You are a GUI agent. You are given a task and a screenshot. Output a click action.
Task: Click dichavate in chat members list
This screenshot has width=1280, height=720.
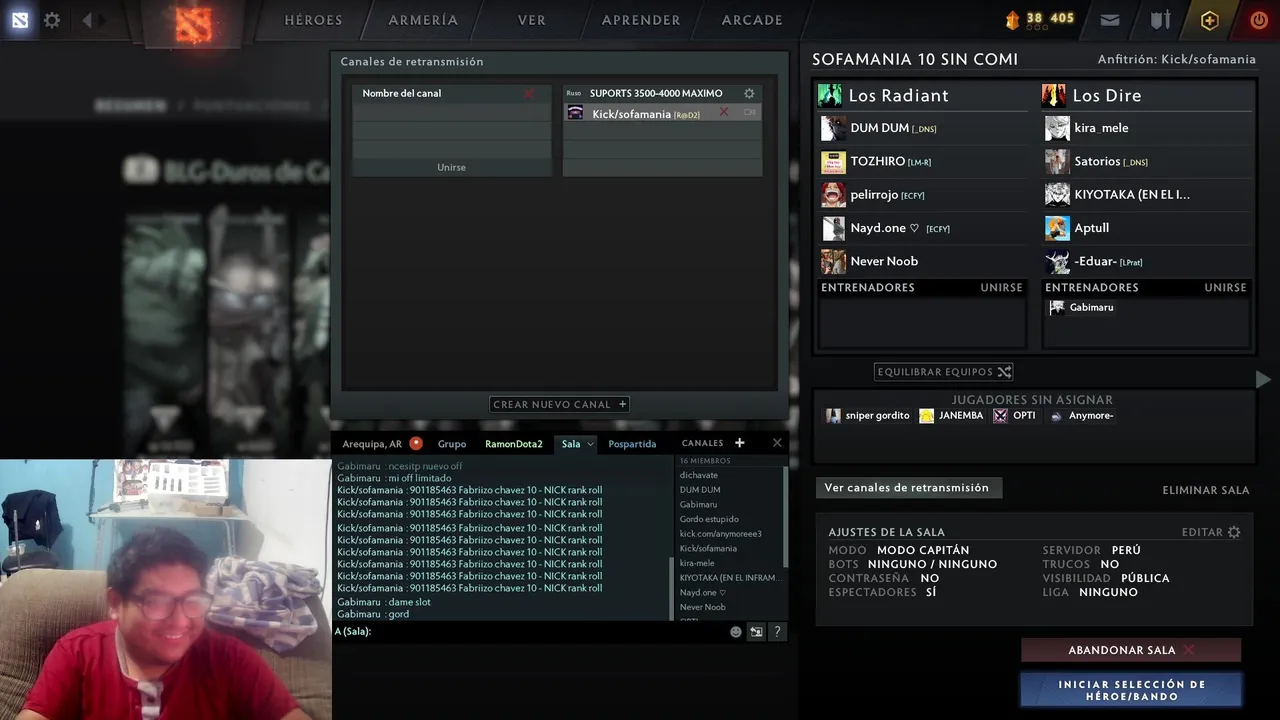coord(699,475)
